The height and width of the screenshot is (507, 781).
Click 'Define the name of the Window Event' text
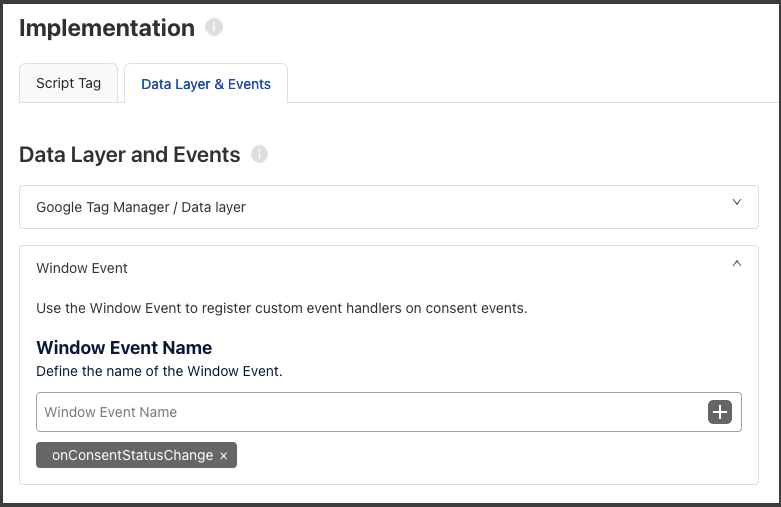tap(159, 372)
